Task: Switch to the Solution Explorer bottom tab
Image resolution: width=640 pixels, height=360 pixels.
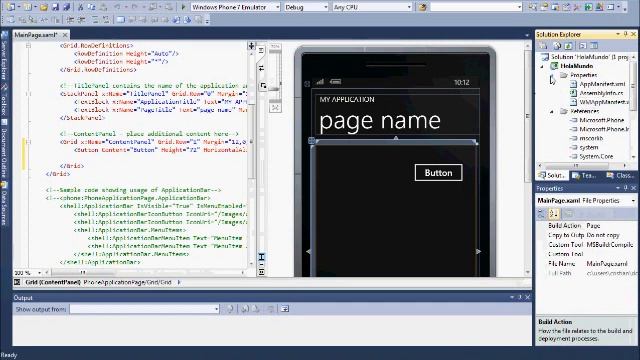Action: click(x=552, y=176)
